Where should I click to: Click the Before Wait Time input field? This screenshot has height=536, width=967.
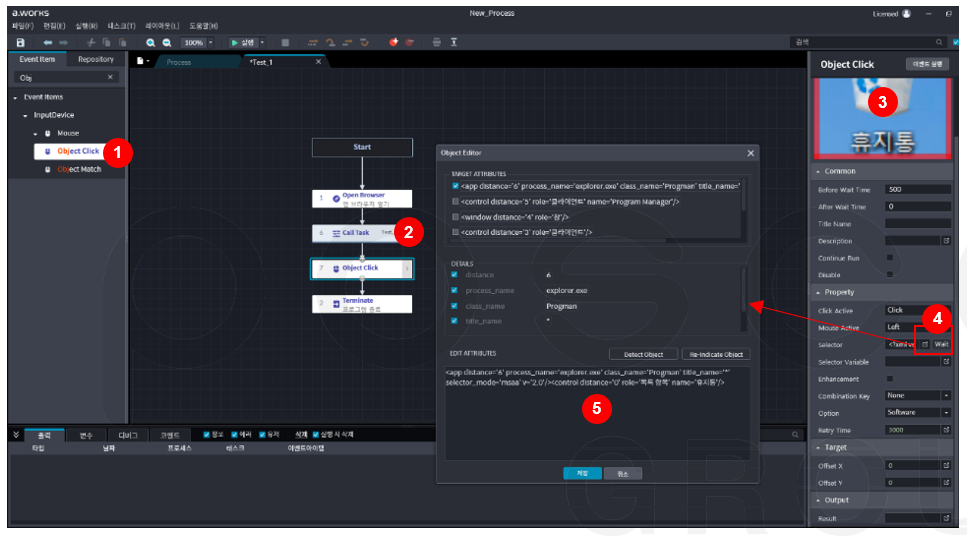point(916,189)
